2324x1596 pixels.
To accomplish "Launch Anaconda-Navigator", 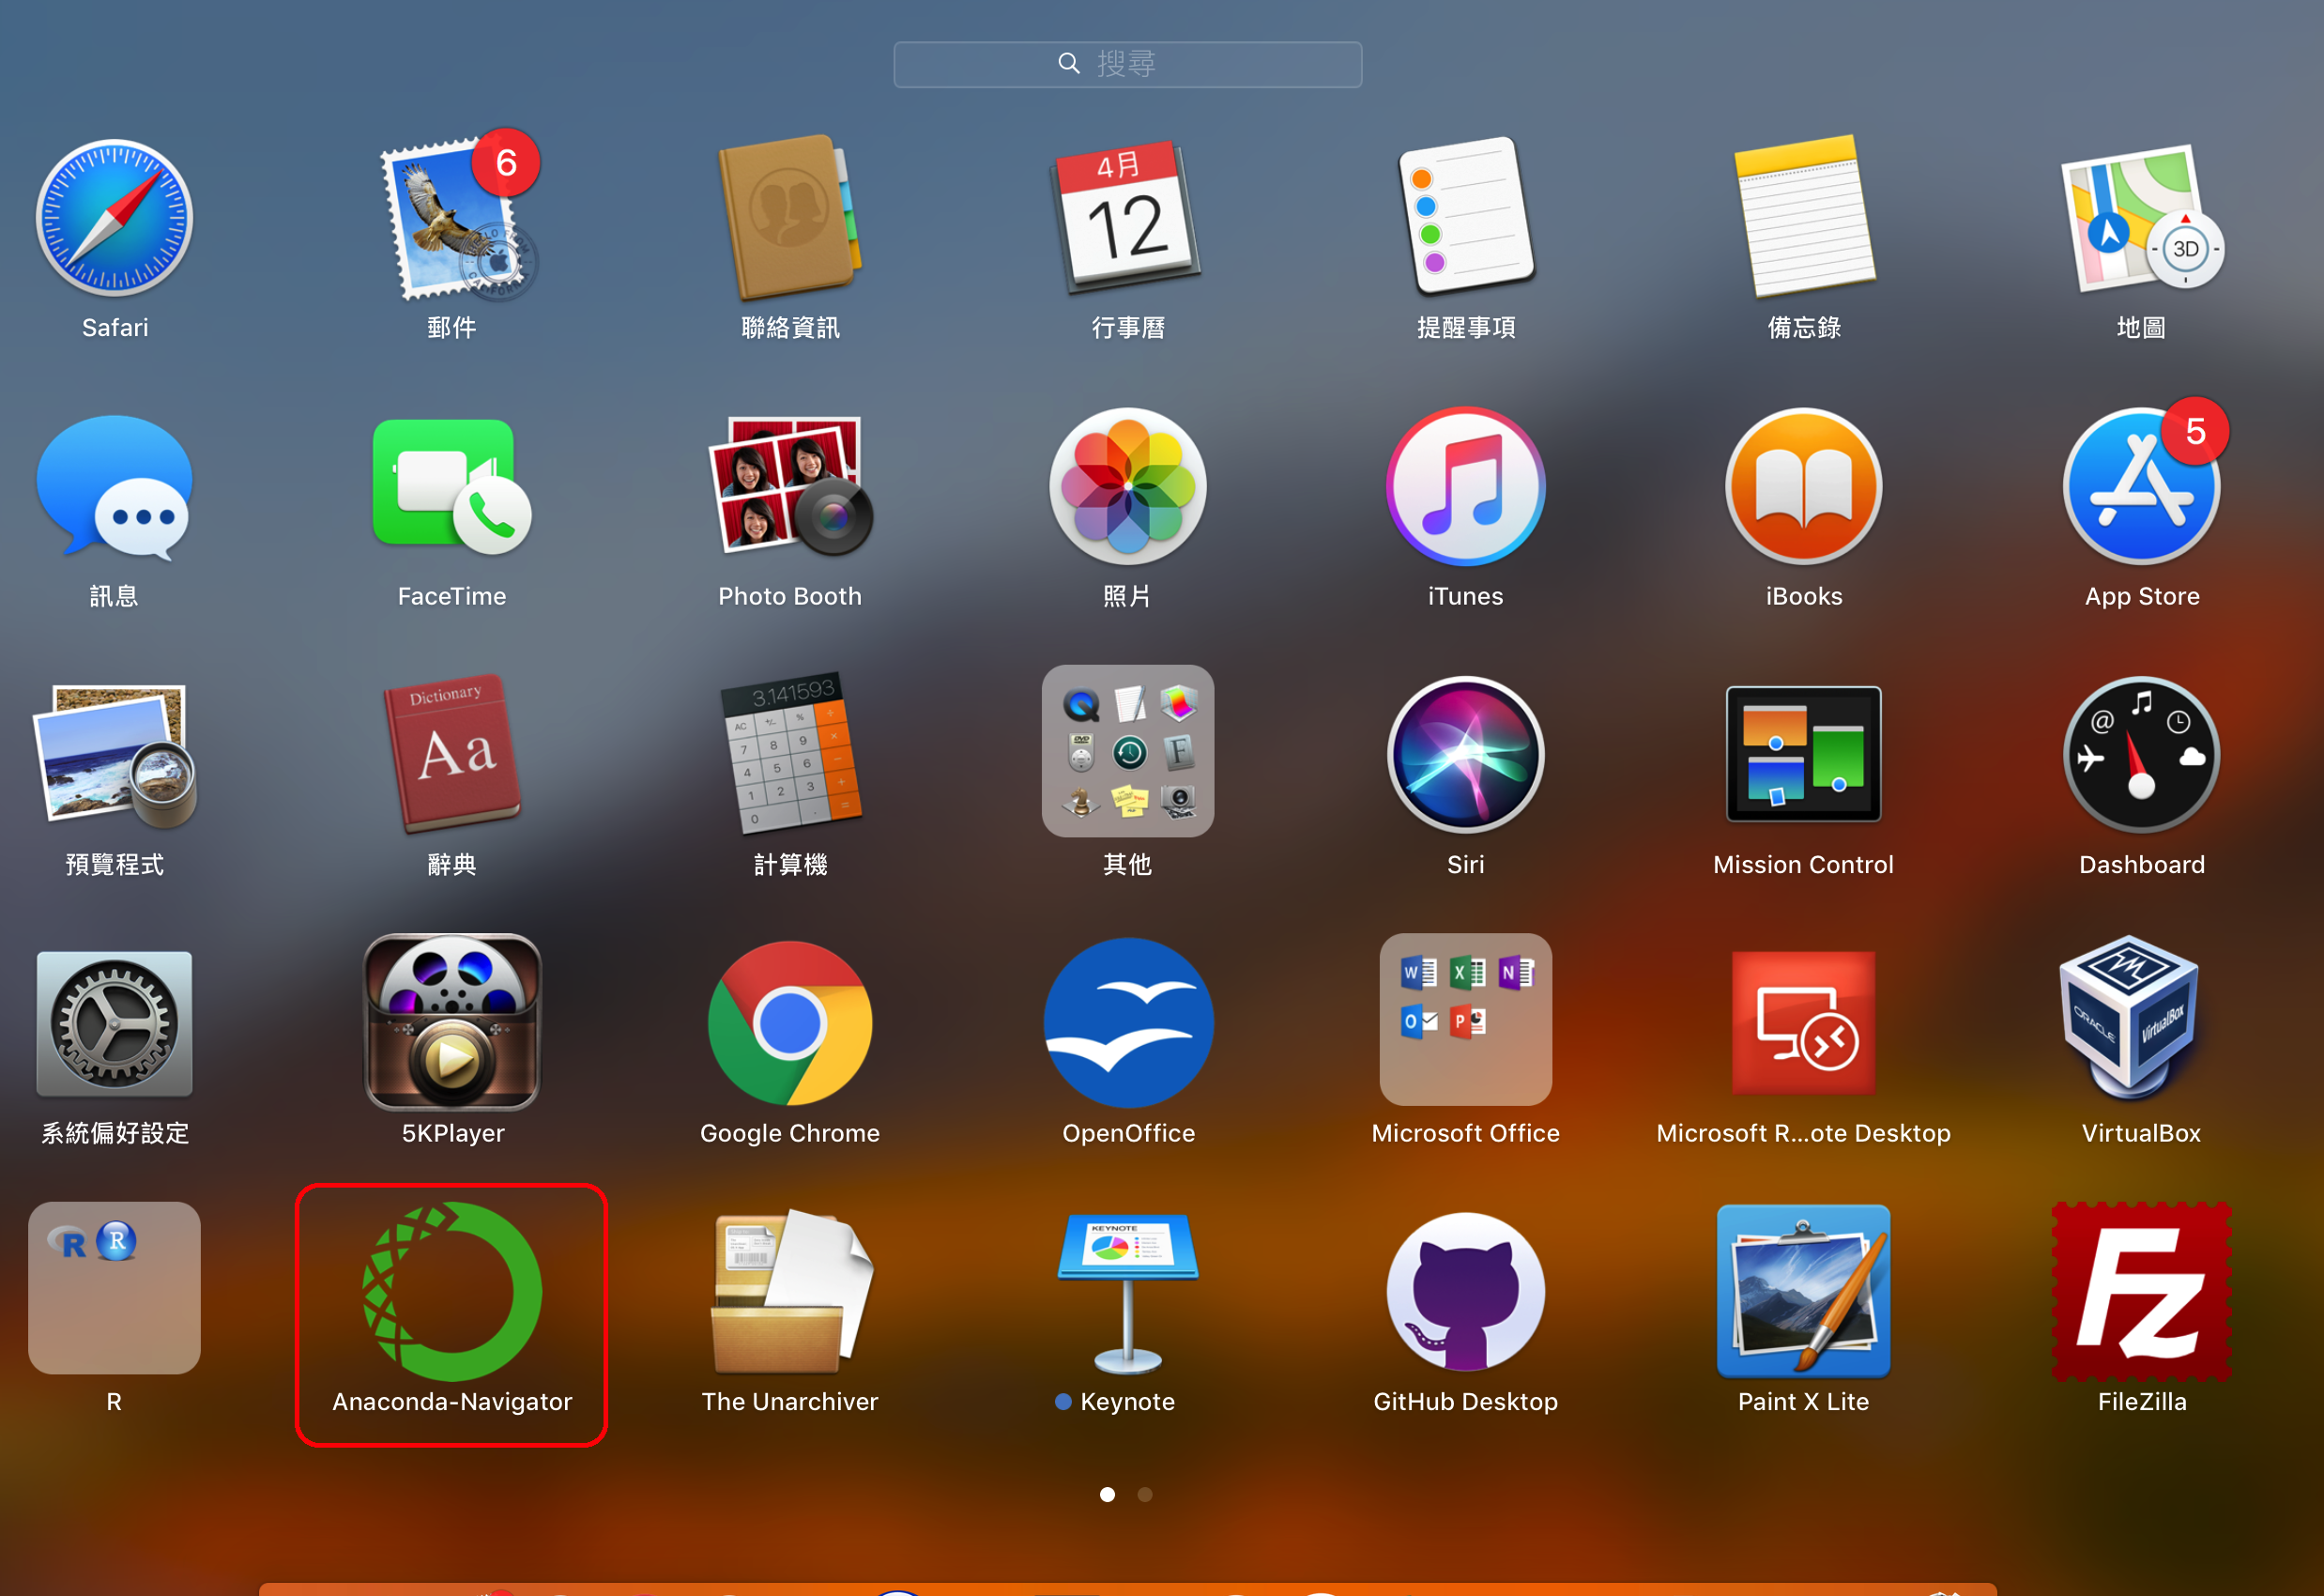I will [452, 1292].
